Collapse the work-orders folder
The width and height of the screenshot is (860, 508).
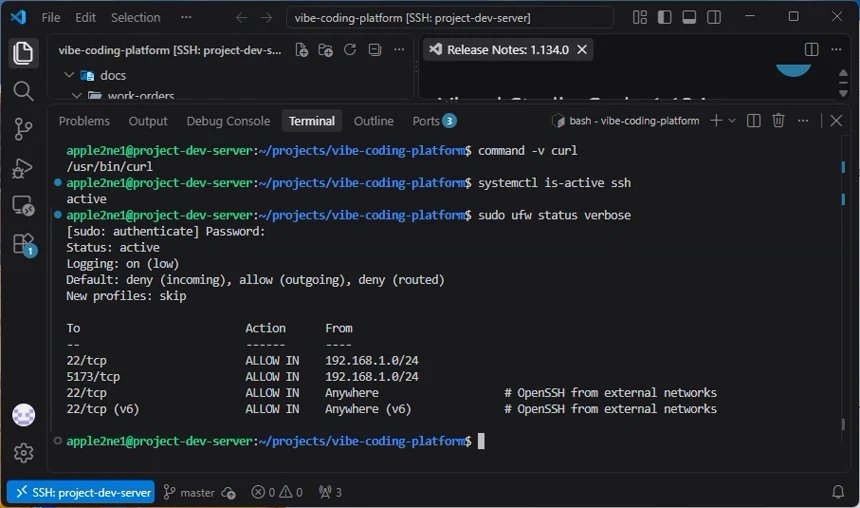tap(77, 95)
